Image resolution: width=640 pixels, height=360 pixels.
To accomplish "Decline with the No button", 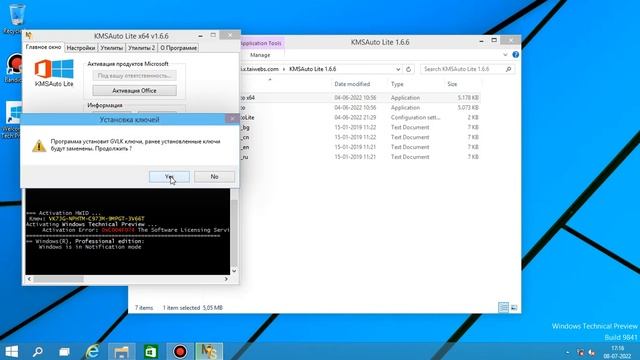I will point(214,177).
